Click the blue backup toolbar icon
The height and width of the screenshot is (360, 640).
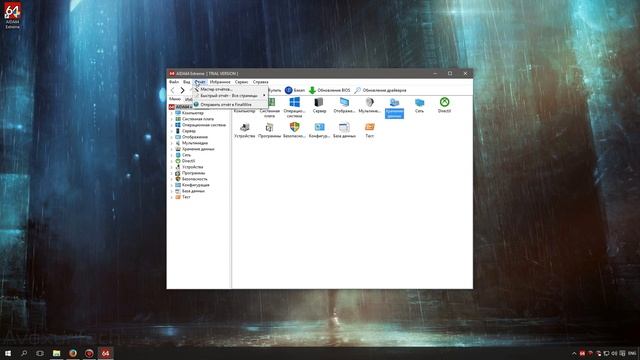click(288, 90)
